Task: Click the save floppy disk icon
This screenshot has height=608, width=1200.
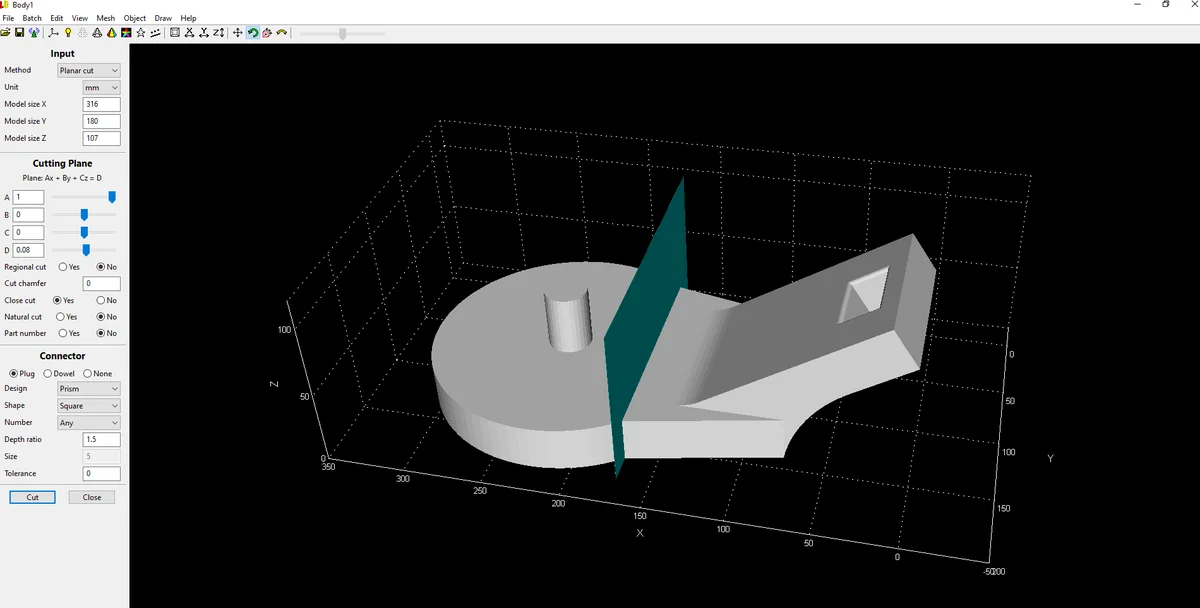Action: 20,33
